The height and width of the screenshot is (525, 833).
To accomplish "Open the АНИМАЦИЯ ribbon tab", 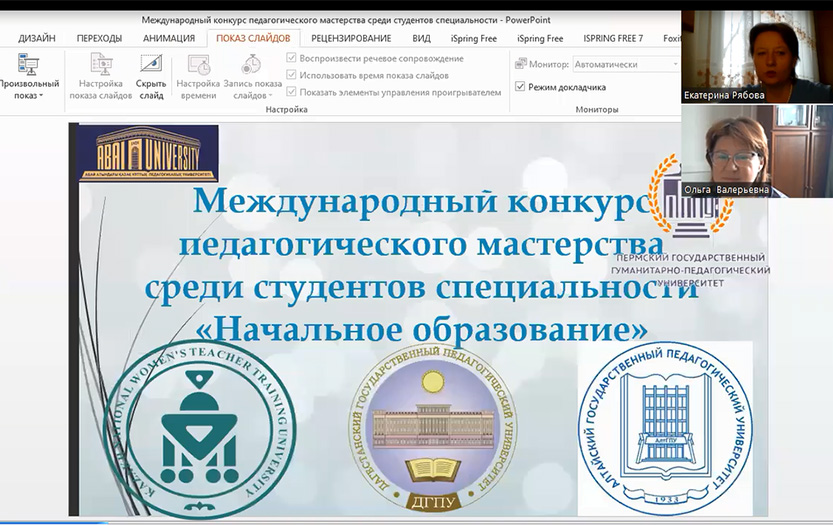I will tap(168, 38).
